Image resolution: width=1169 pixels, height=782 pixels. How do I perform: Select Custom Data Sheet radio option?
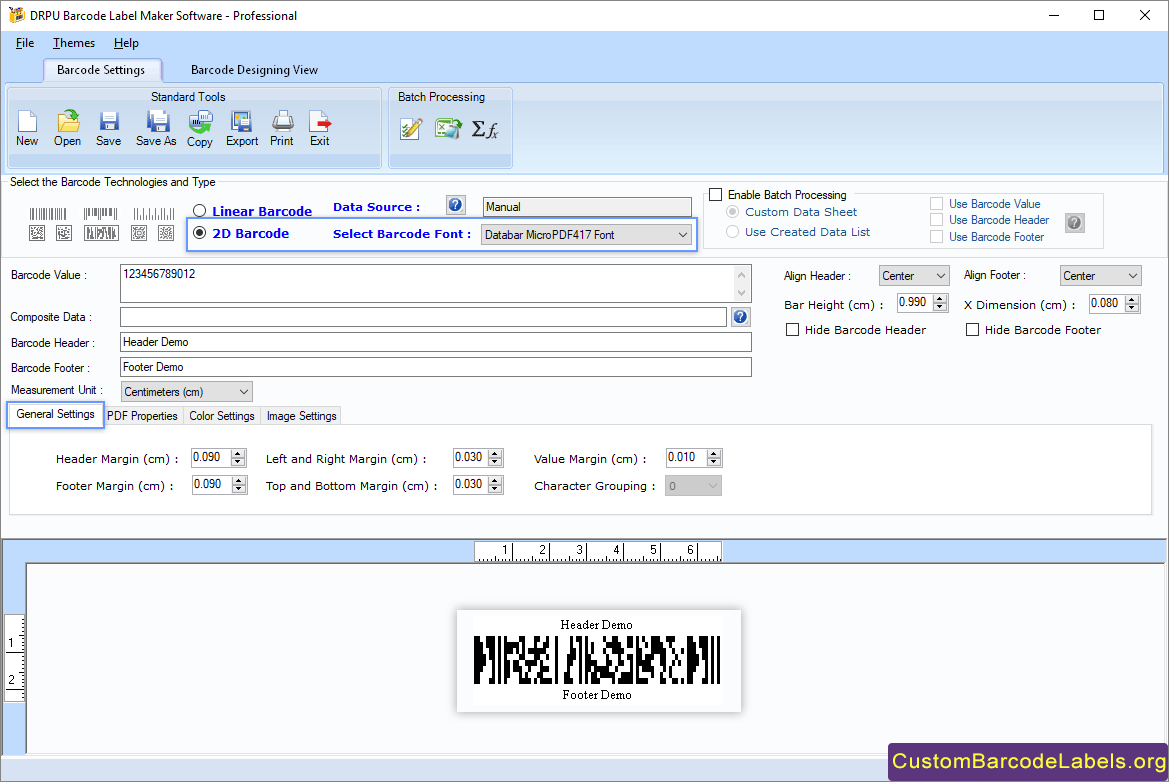732,212
